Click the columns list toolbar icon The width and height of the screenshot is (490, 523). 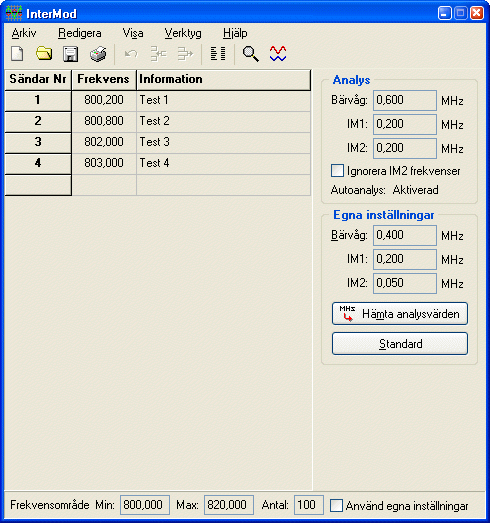click(218, 54)
